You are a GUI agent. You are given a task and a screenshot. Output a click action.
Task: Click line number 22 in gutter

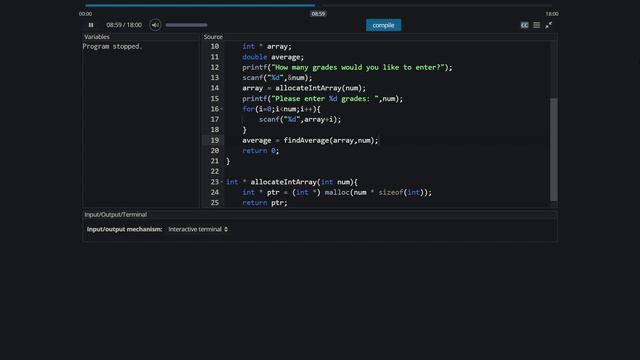215,171
